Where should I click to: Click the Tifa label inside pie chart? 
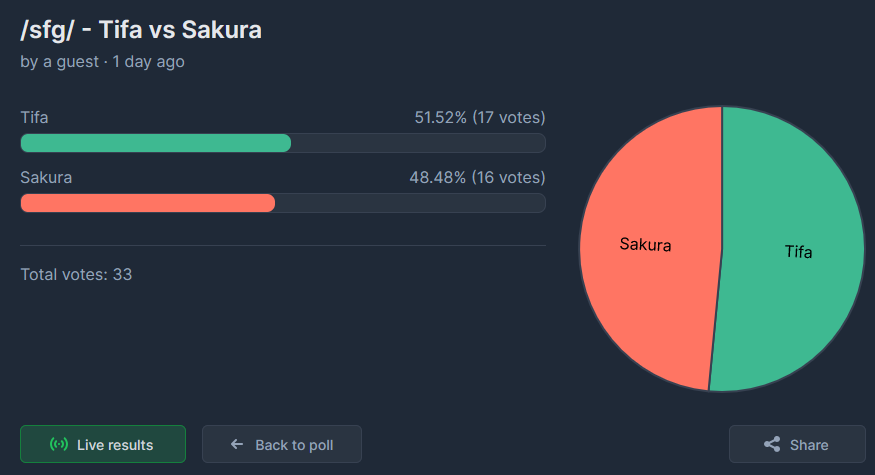799,252
